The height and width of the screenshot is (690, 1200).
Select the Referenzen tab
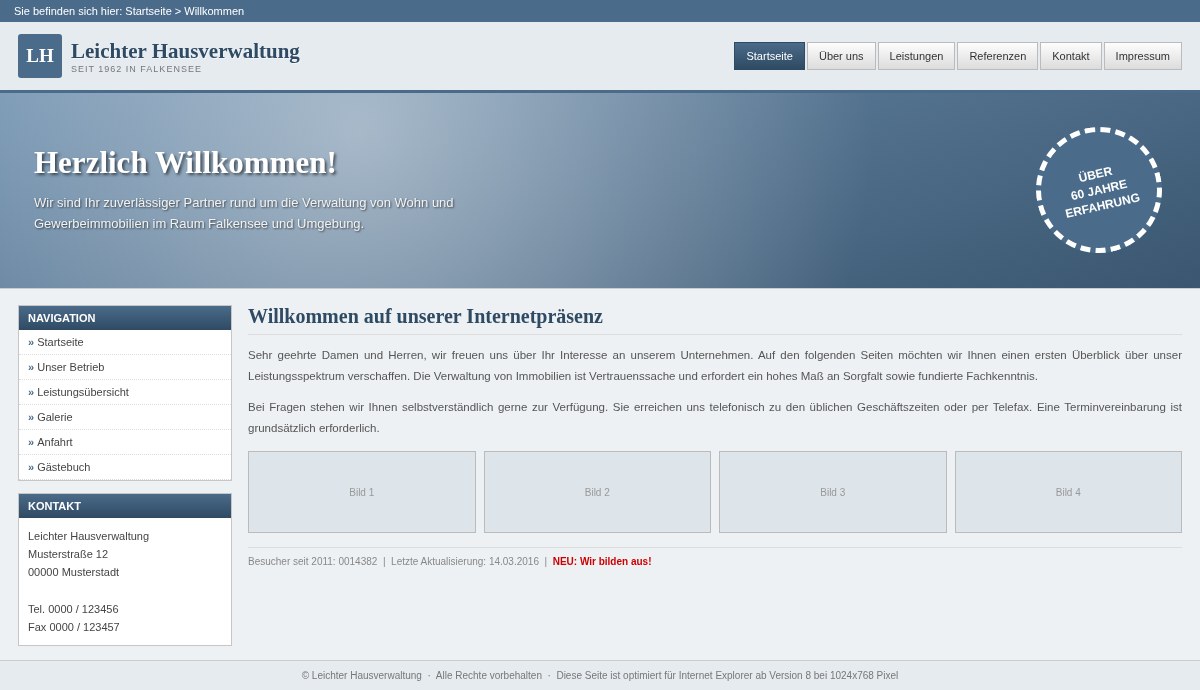coord(997,56)
